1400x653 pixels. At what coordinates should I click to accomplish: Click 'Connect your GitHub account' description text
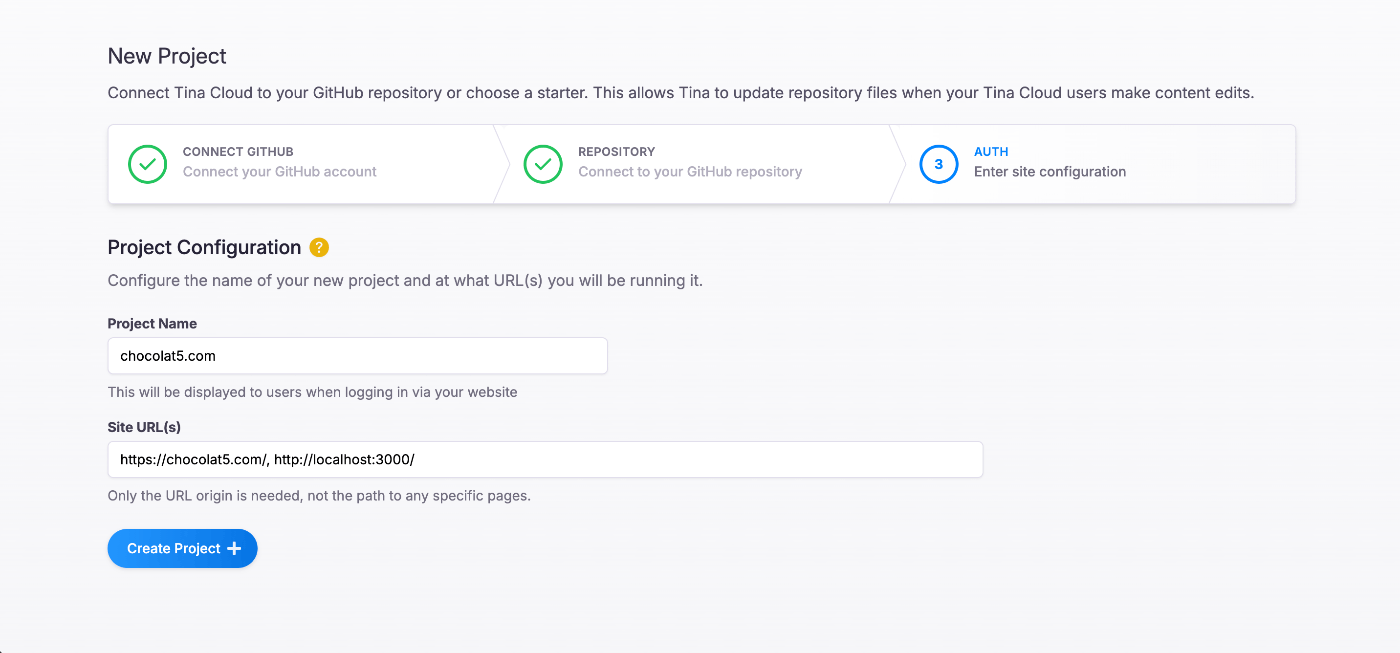[280, 172]
